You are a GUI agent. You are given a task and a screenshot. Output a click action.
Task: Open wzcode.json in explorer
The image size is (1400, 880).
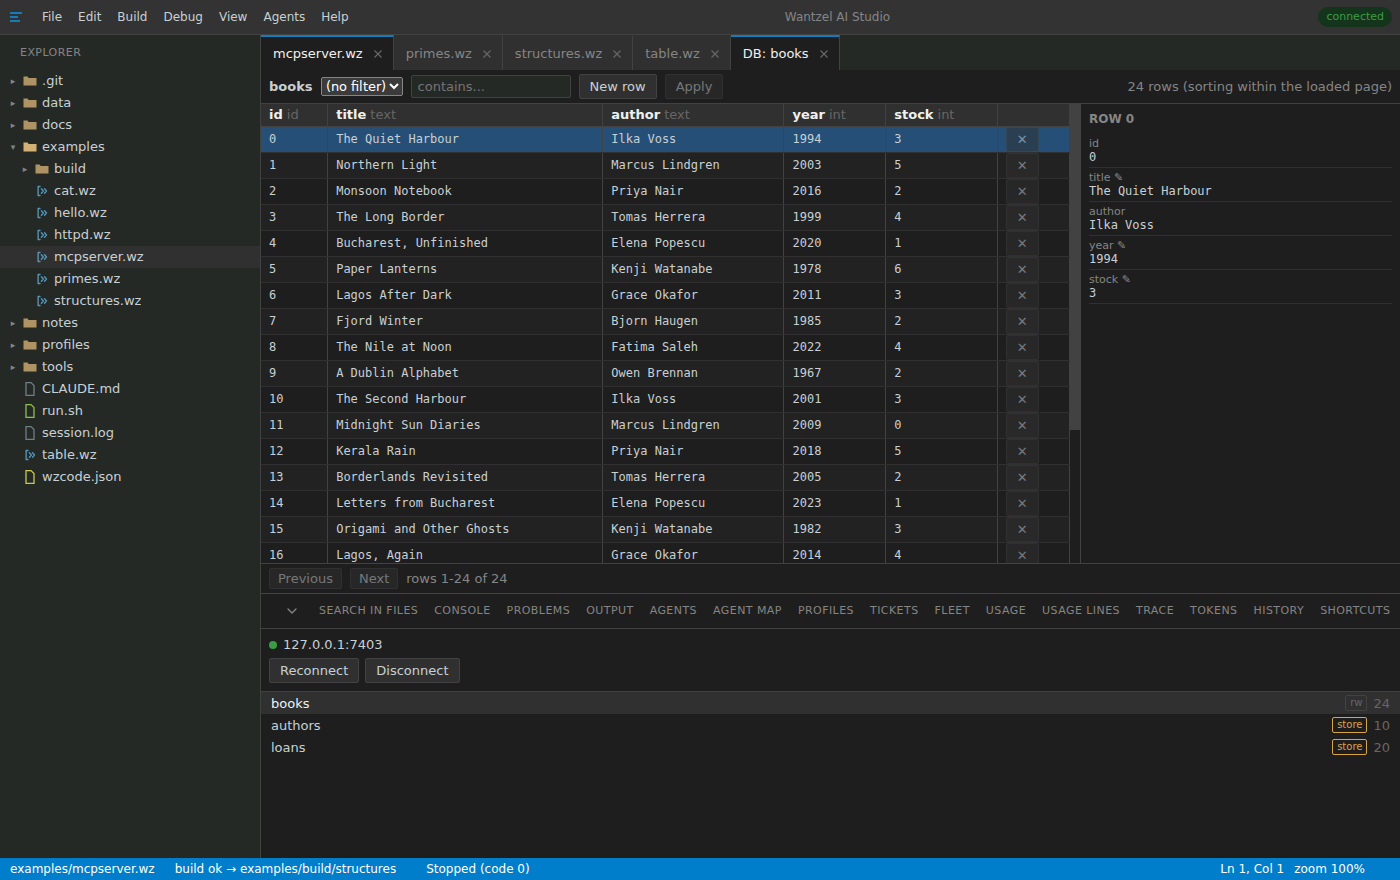coord(130,477)
